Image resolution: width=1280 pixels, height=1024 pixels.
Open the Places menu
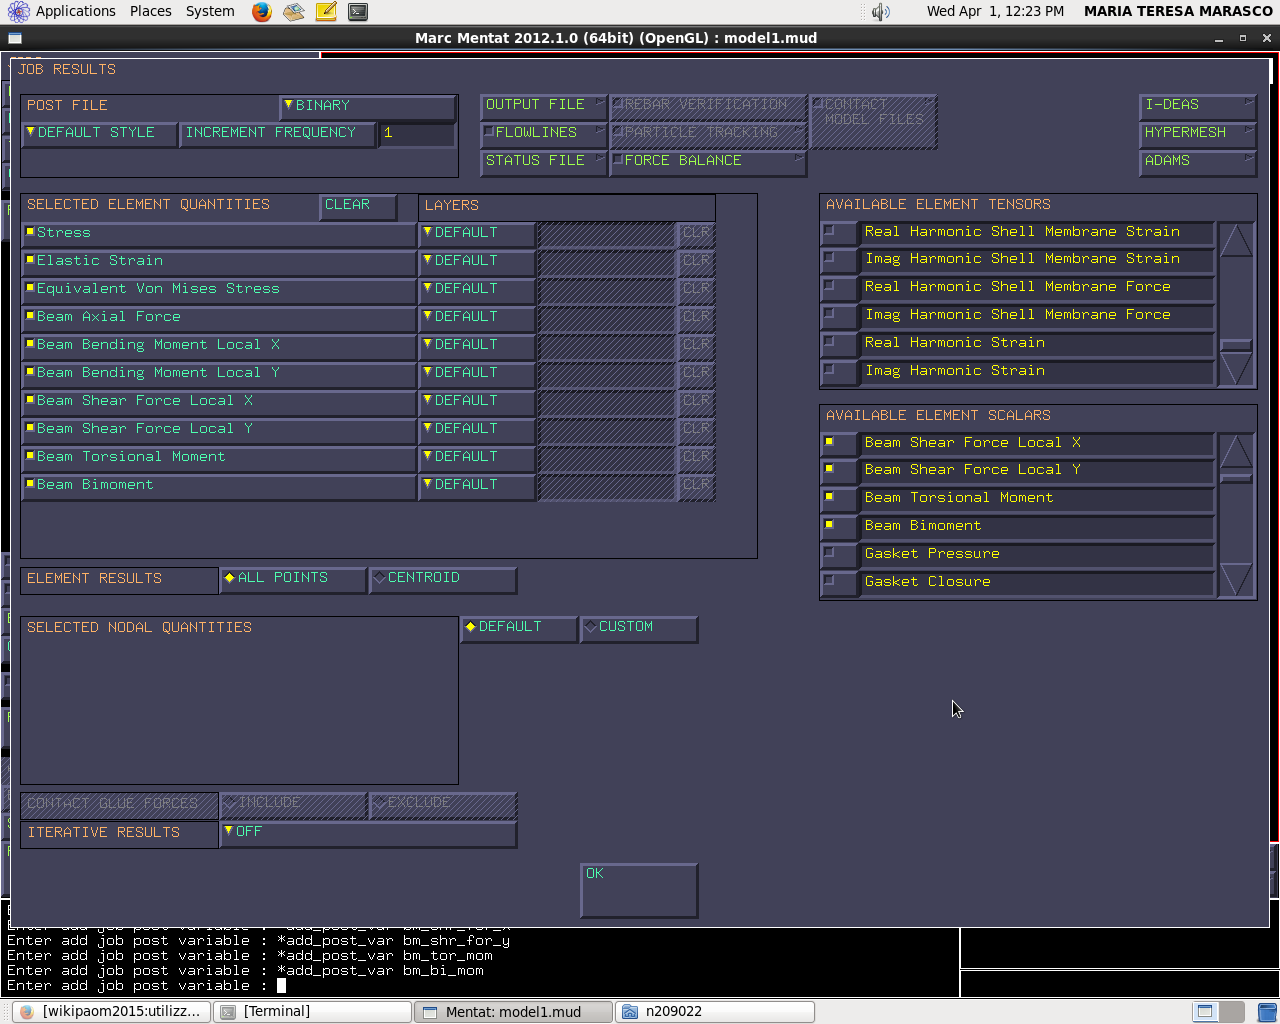[151, 12]
